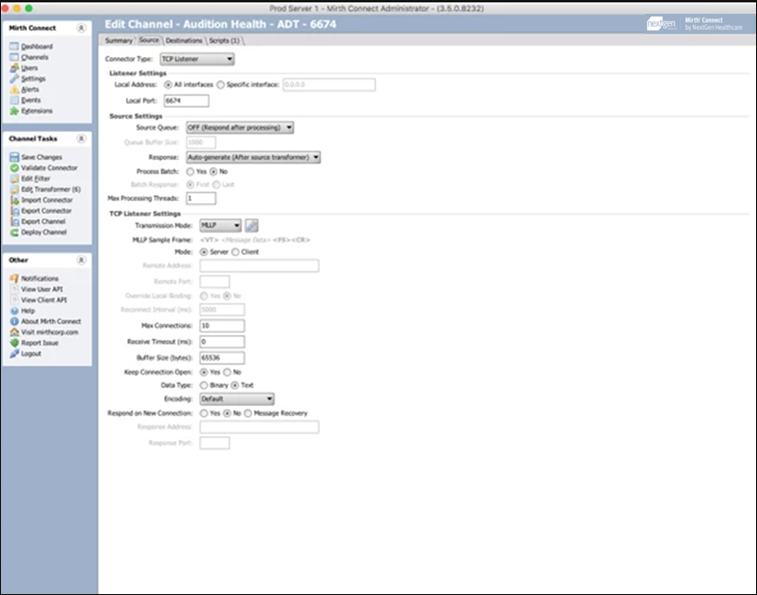The width and height of the screenshot is (757, 595).
Task: Open the Transmission Mode MLLP dropdown
Action: point(220,225)
